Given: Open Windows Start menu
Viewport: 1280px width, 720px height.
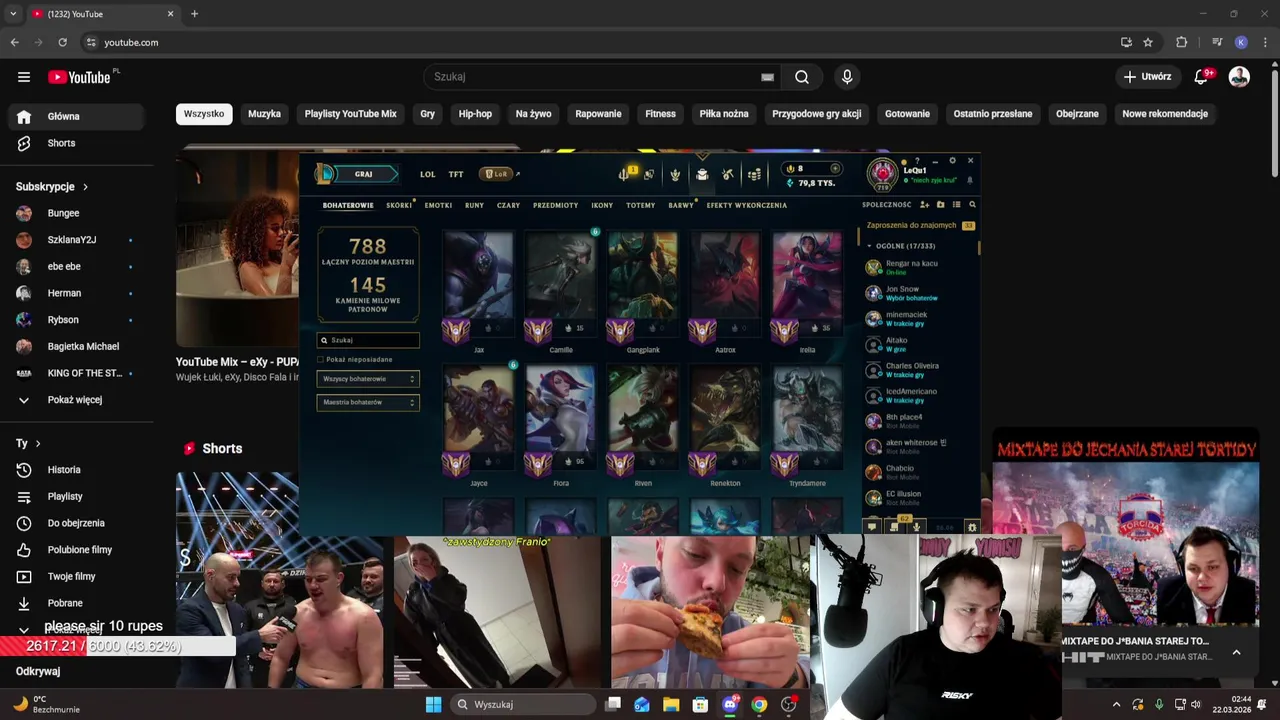Looking at the screenshot, I should [x=433, y=704].
